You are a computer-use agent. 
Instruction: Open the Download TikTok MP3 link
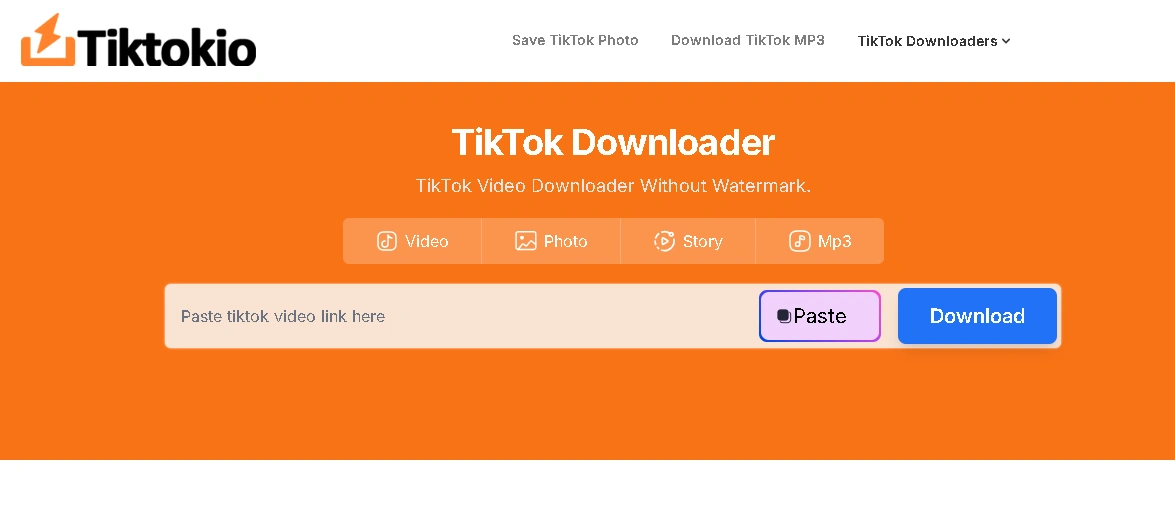pyautogui.click(x=747, y=40)
